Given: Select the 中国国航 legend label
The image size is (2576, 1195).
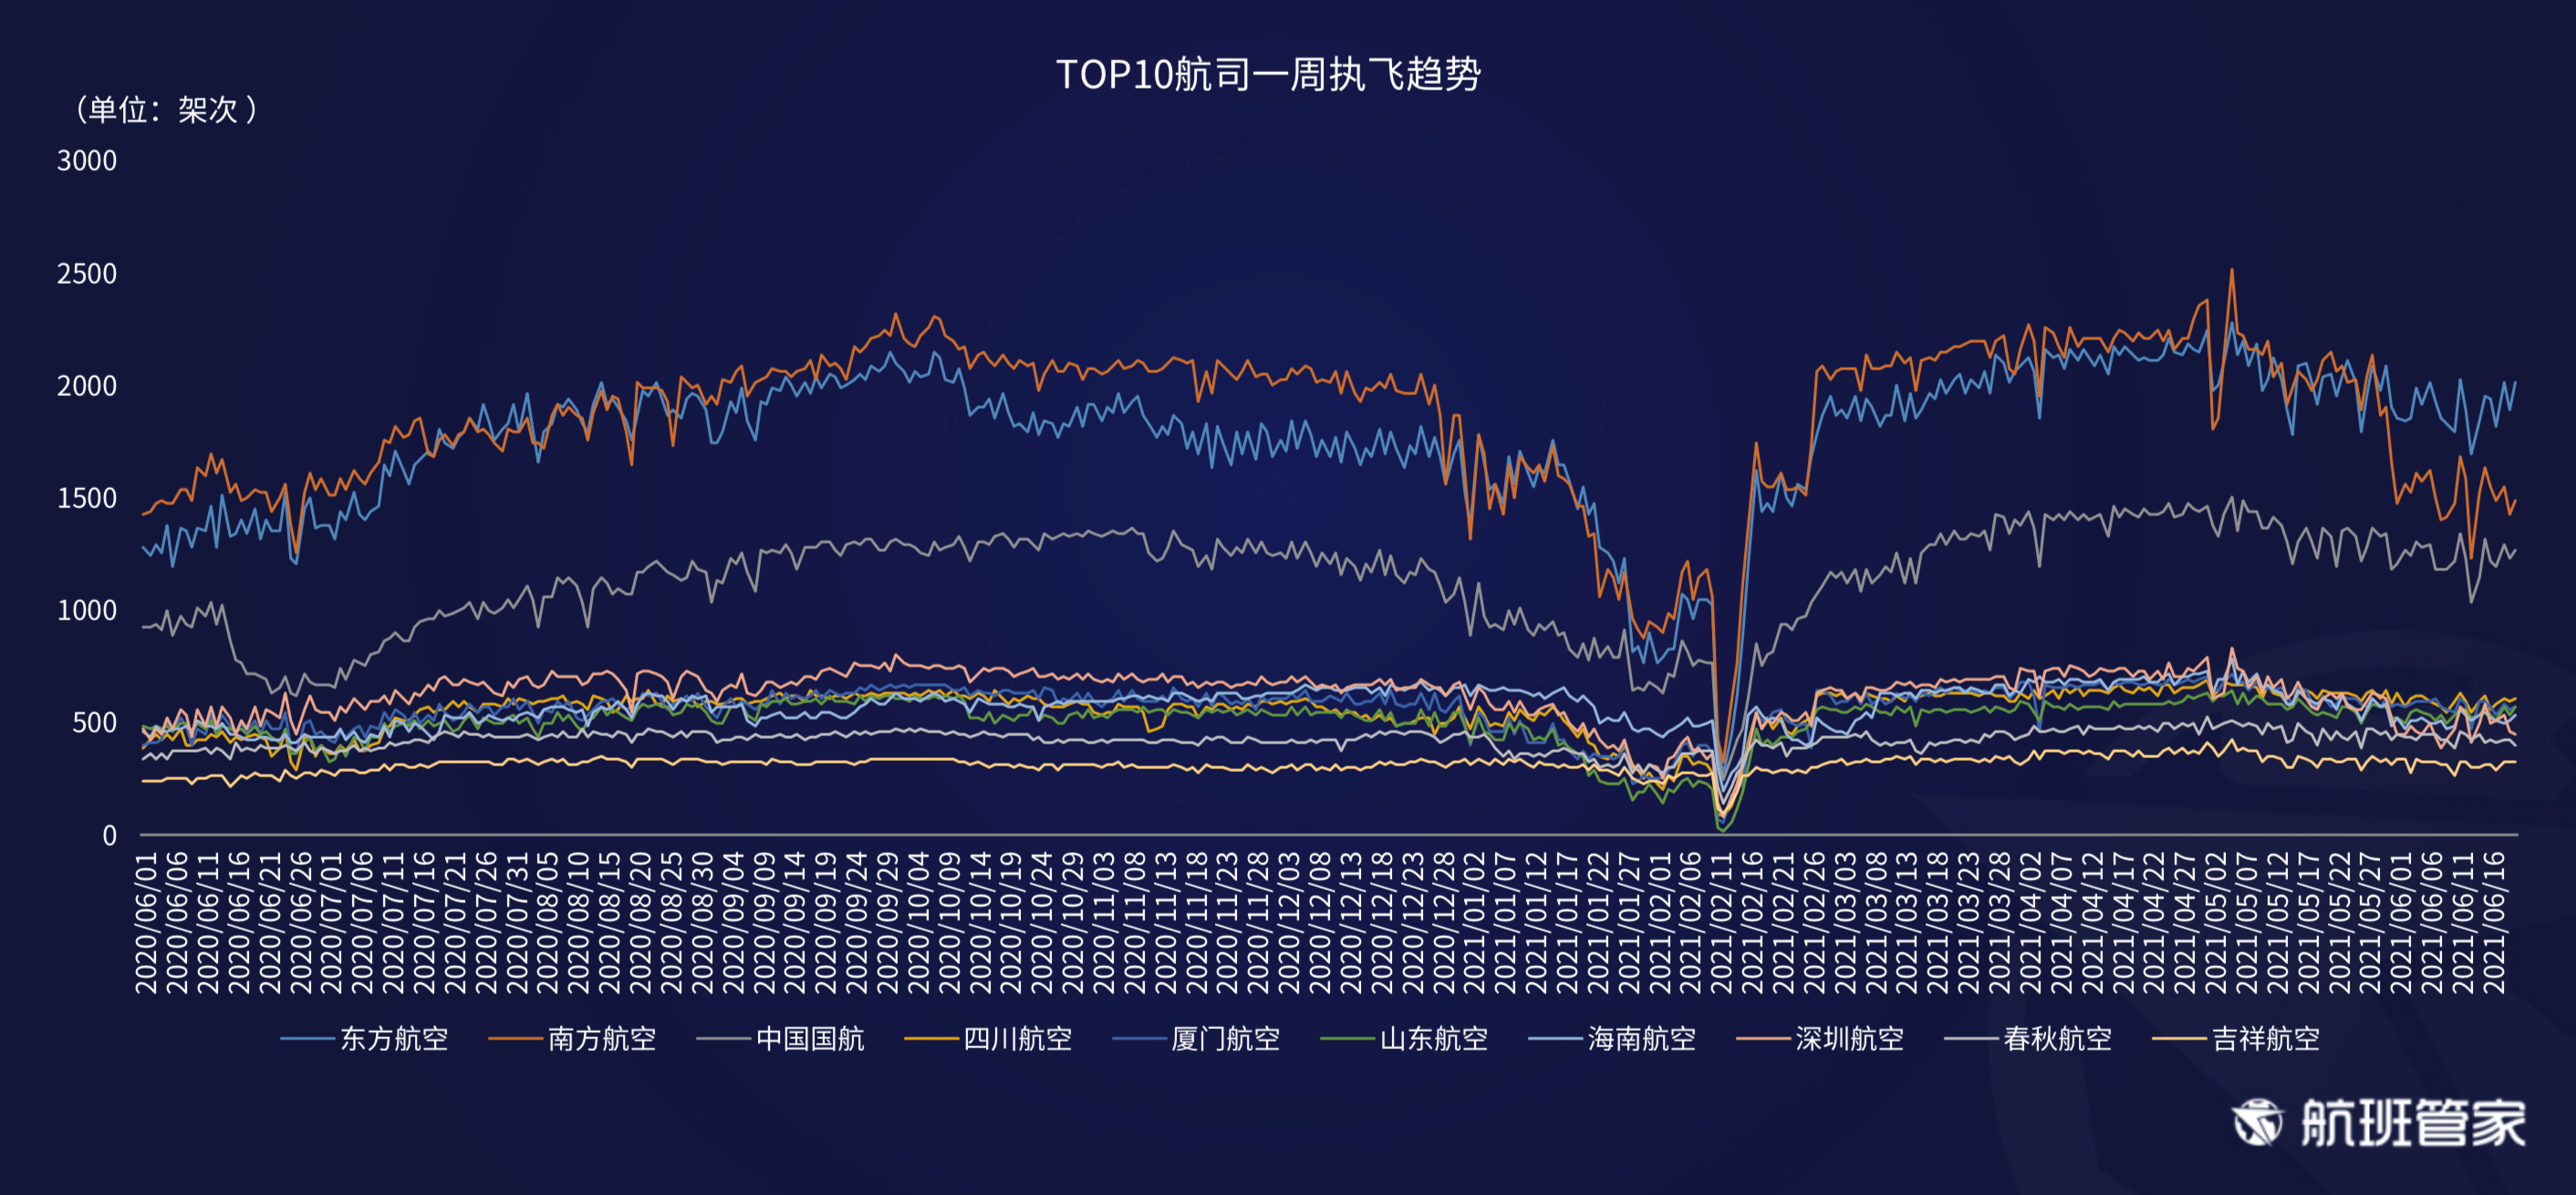Looking at the screenshot, I should click(810, 1039).
